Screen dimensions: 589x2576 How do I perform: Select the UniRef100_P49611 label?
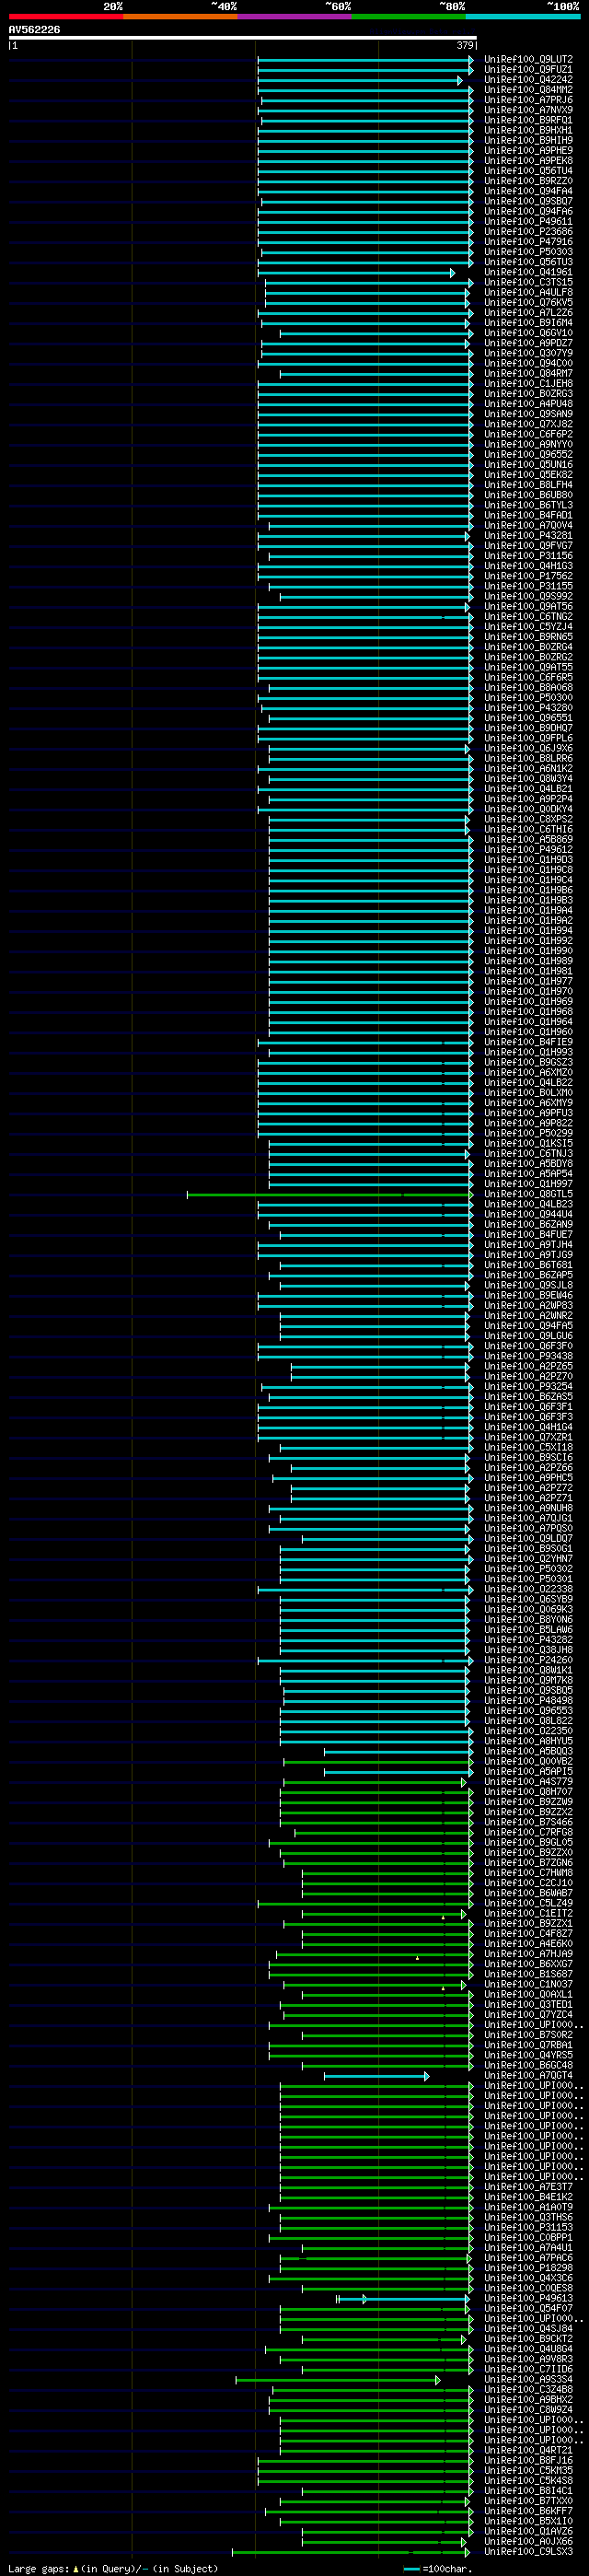529,222
